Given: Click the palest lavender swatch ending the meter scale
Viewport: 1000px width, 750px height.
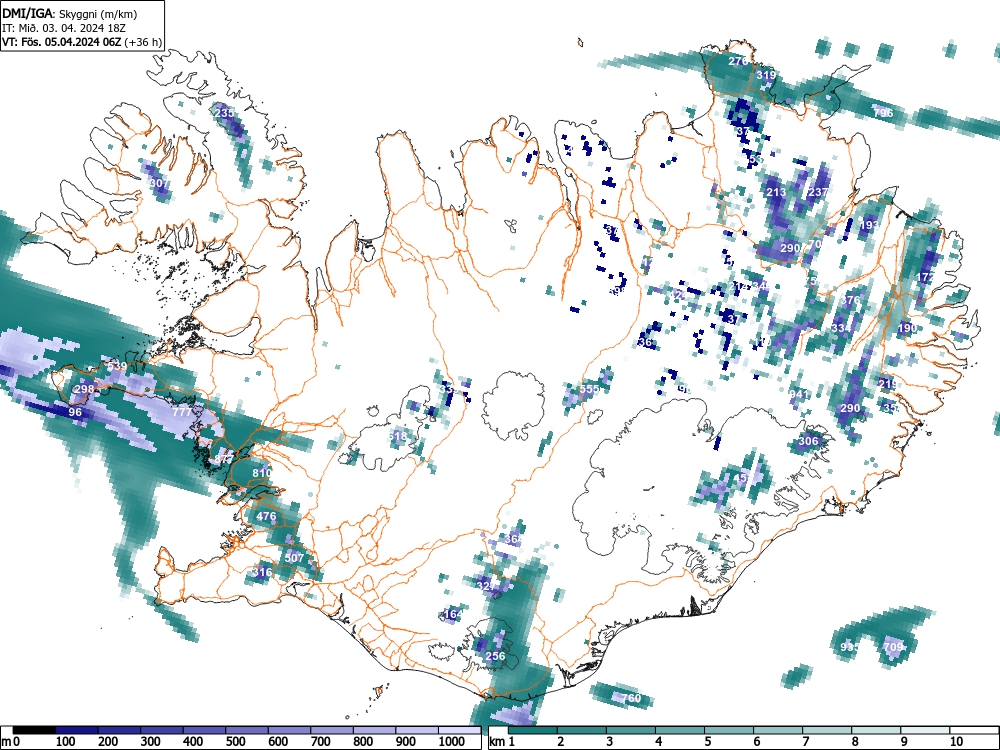Looking at the screenshot, I should pos(459,730).
